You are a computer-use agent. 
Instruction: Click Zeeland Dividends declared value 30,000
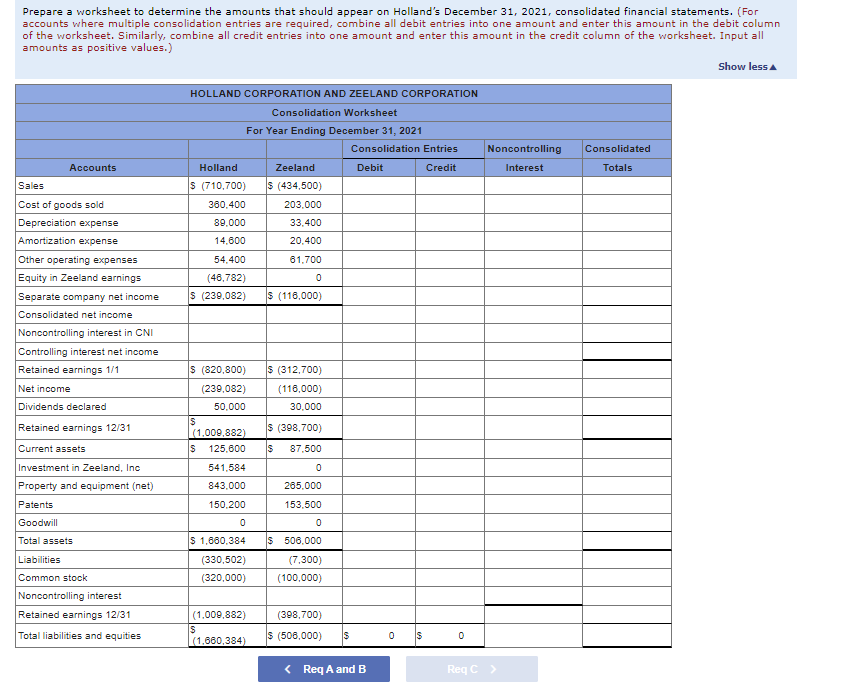click(305, 407)
